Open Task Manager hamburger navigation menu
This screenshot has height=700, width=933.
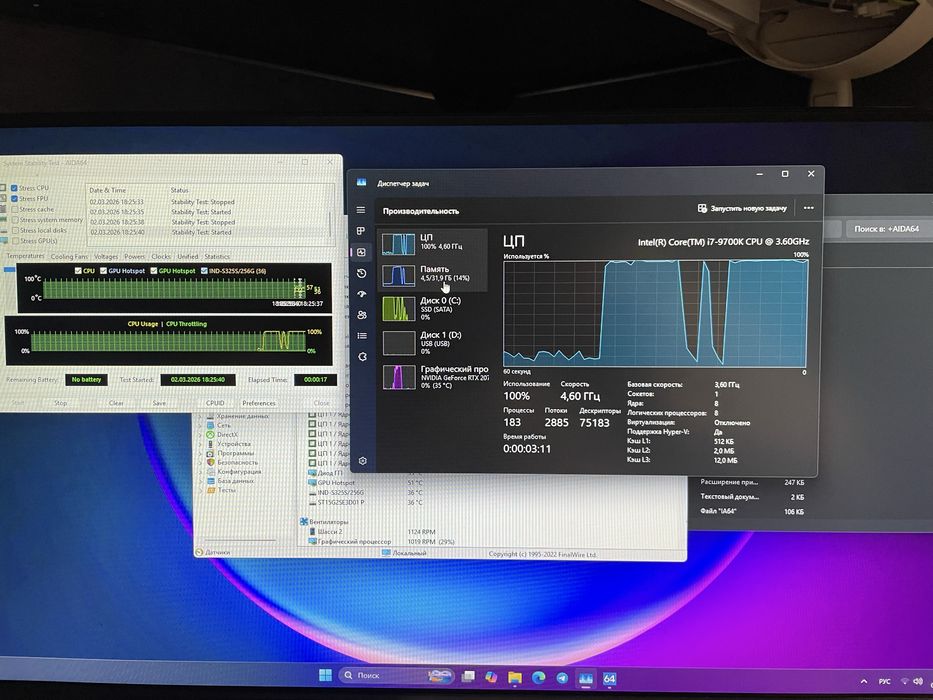(x=361, y=210)
